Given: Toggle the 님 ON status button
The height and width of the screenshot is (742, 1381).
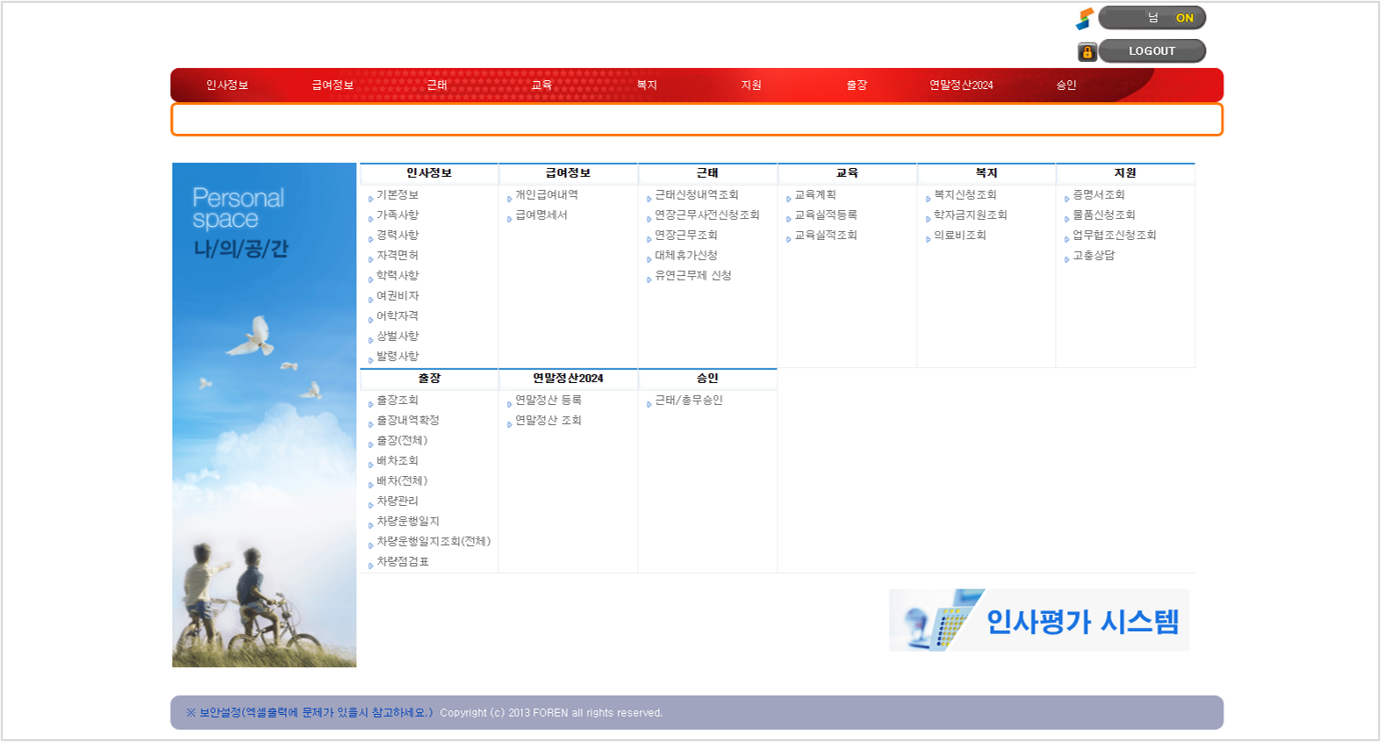Looking at the screenshot, I should [1151, 18].
